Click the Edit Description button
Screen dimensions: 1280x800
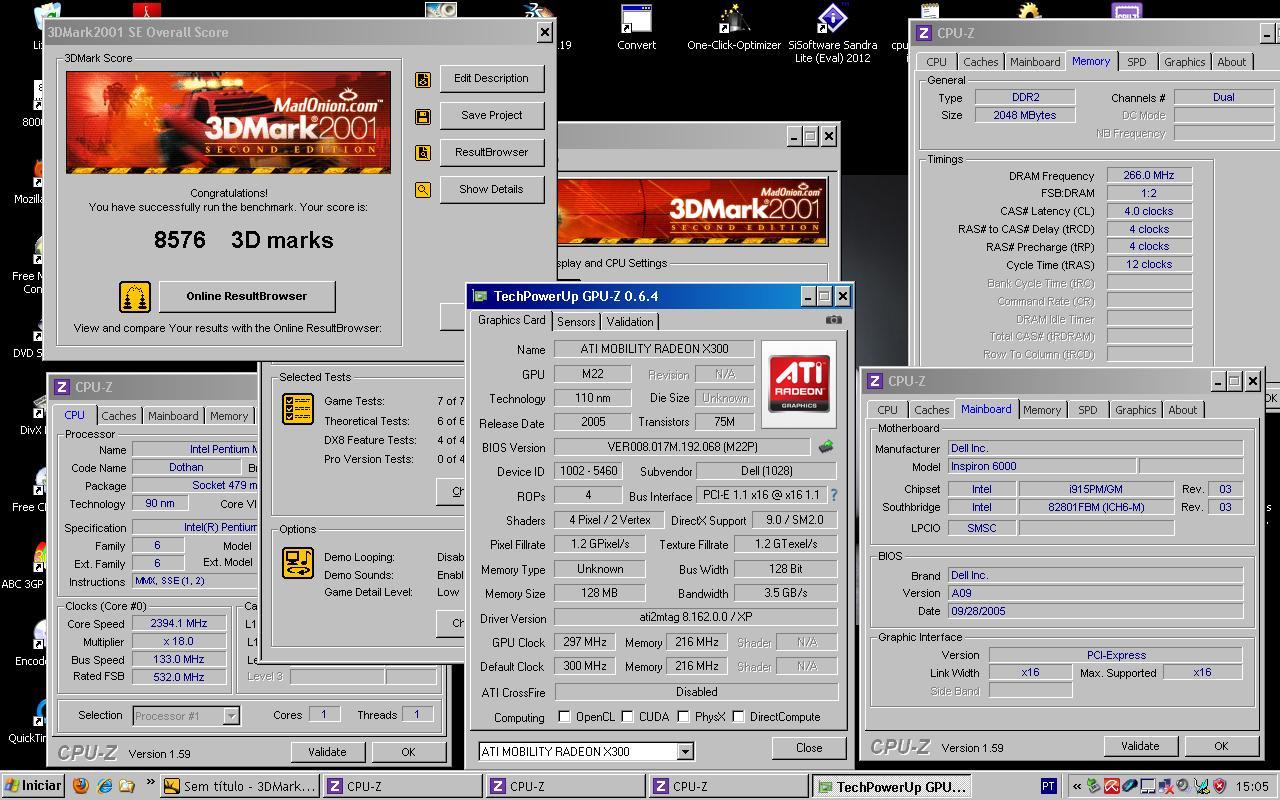(x=491, y=79)
